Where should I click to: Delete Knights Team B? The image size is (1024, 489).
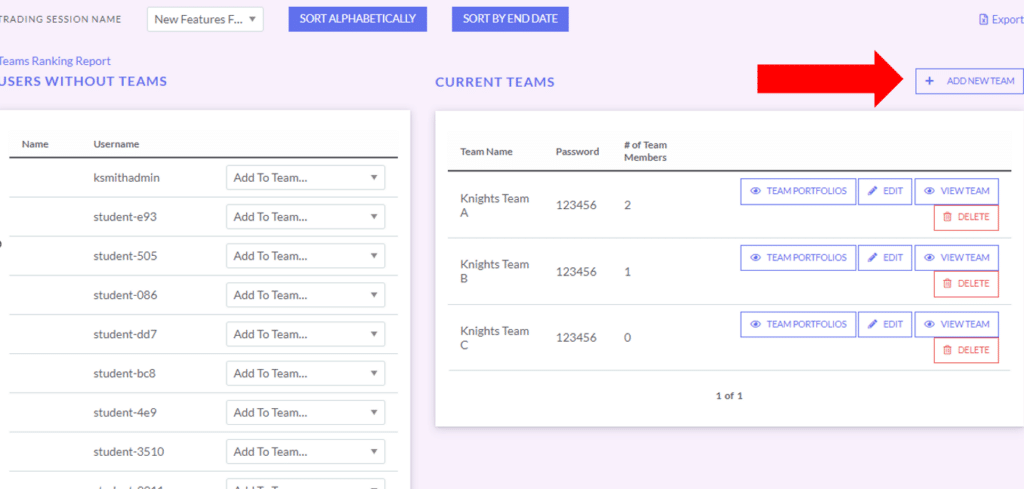[967, 284]
